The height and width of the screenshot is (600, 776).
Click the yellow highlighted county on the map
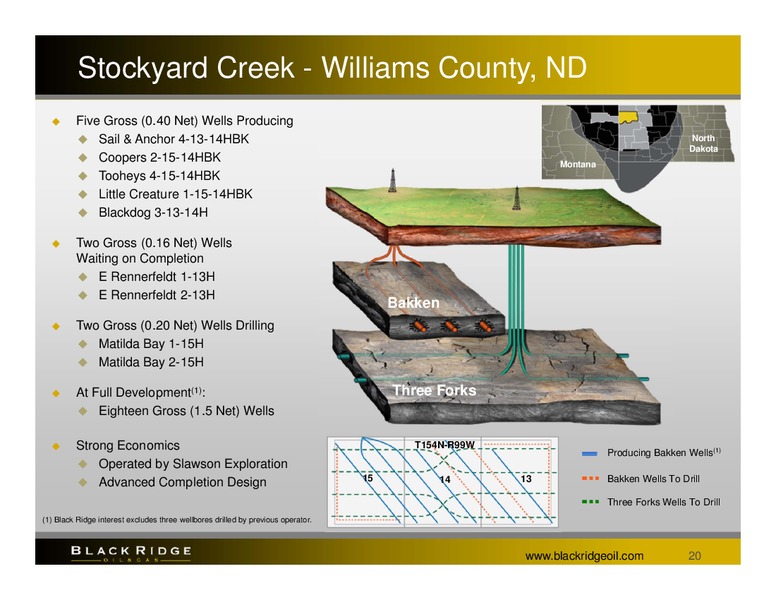[x=630, y=117]
